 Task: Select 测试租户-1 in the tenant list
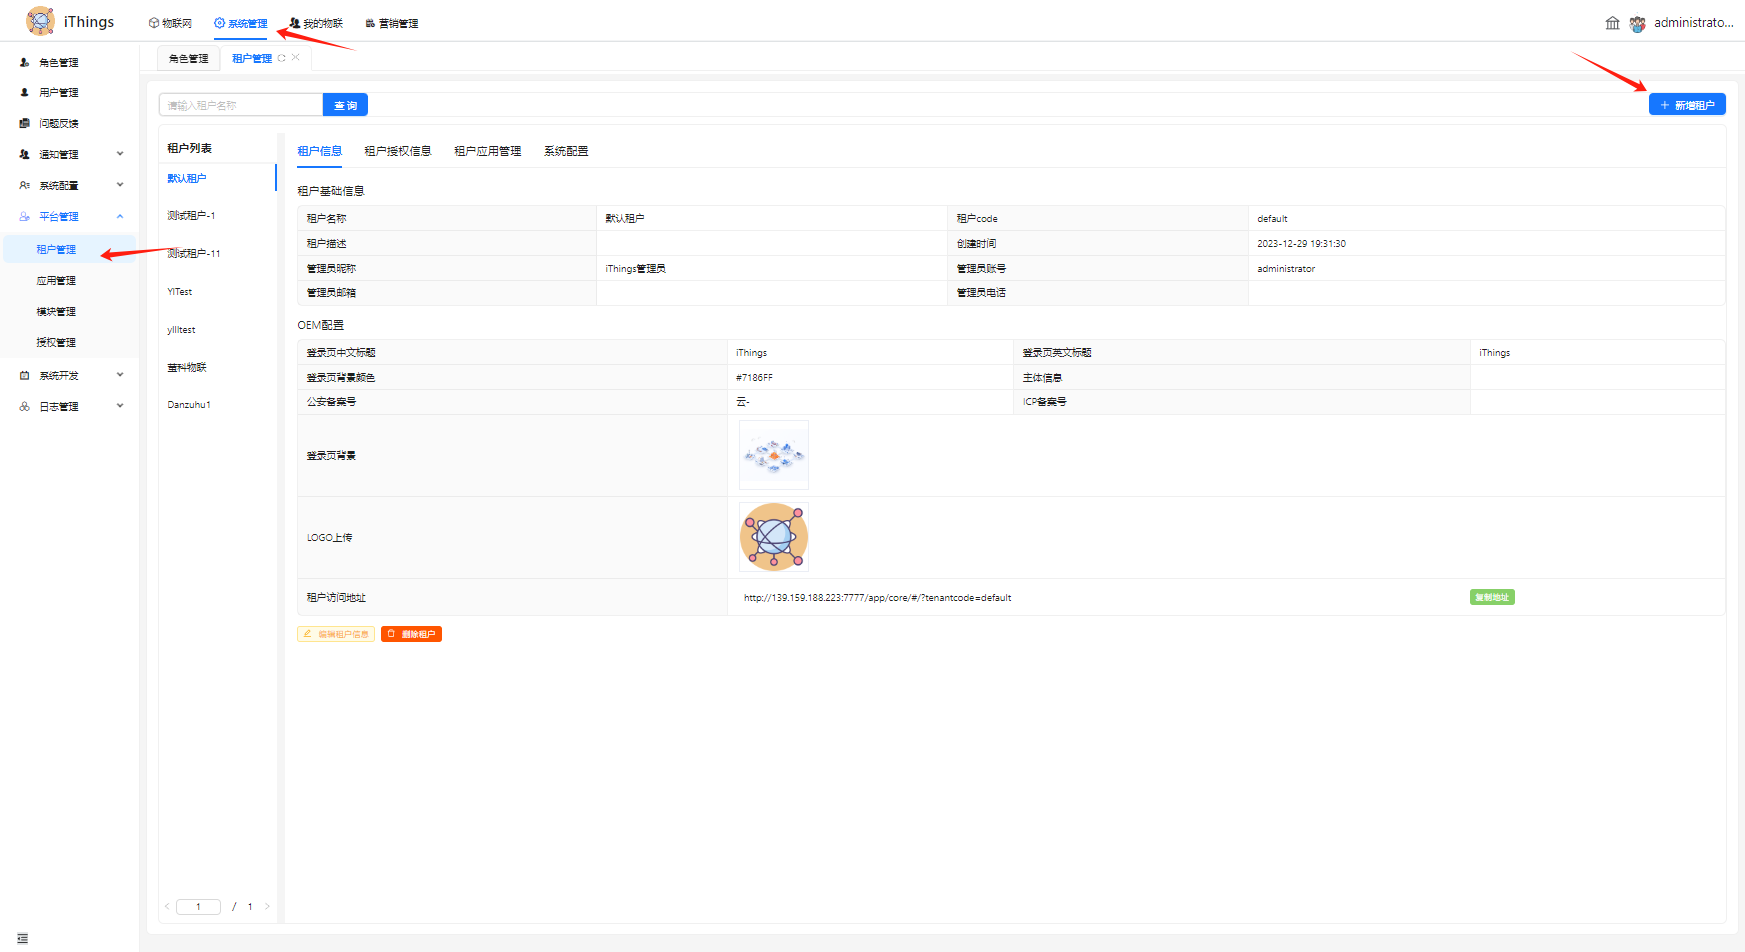click(191, 216)
